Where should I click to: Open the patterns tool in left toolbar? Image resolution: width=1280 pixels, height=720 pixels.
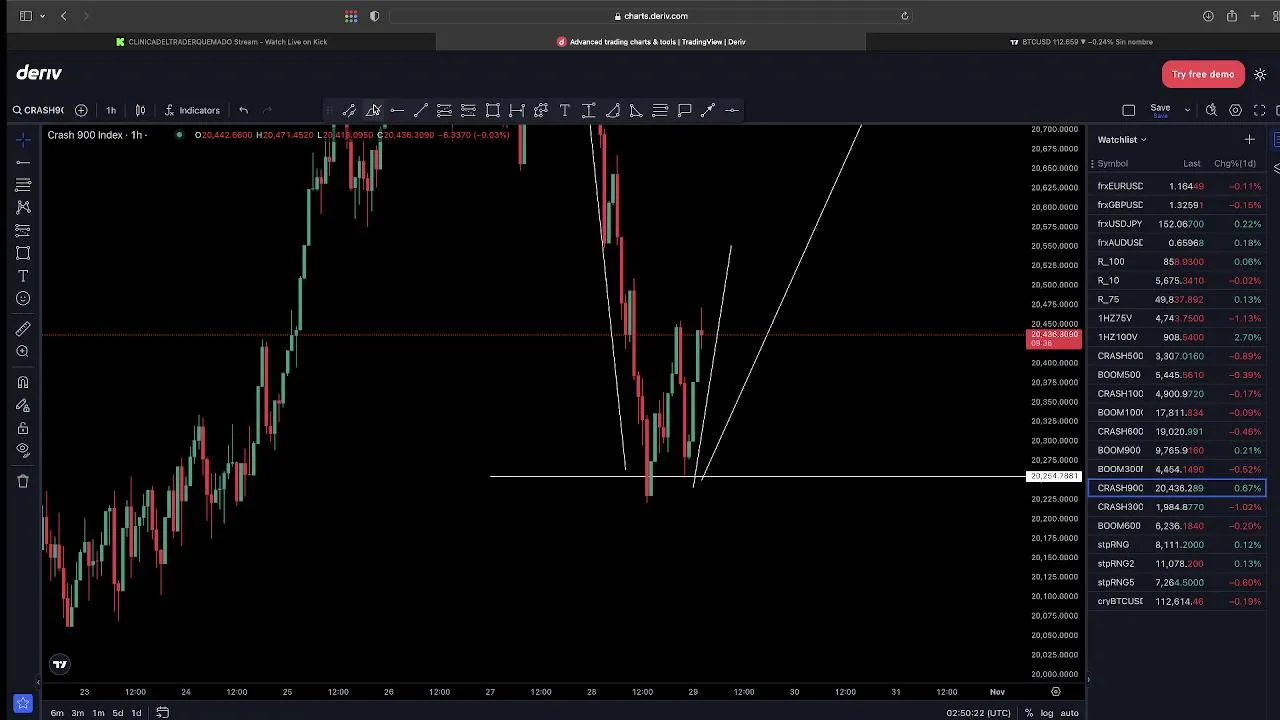(x=23, y=207)
